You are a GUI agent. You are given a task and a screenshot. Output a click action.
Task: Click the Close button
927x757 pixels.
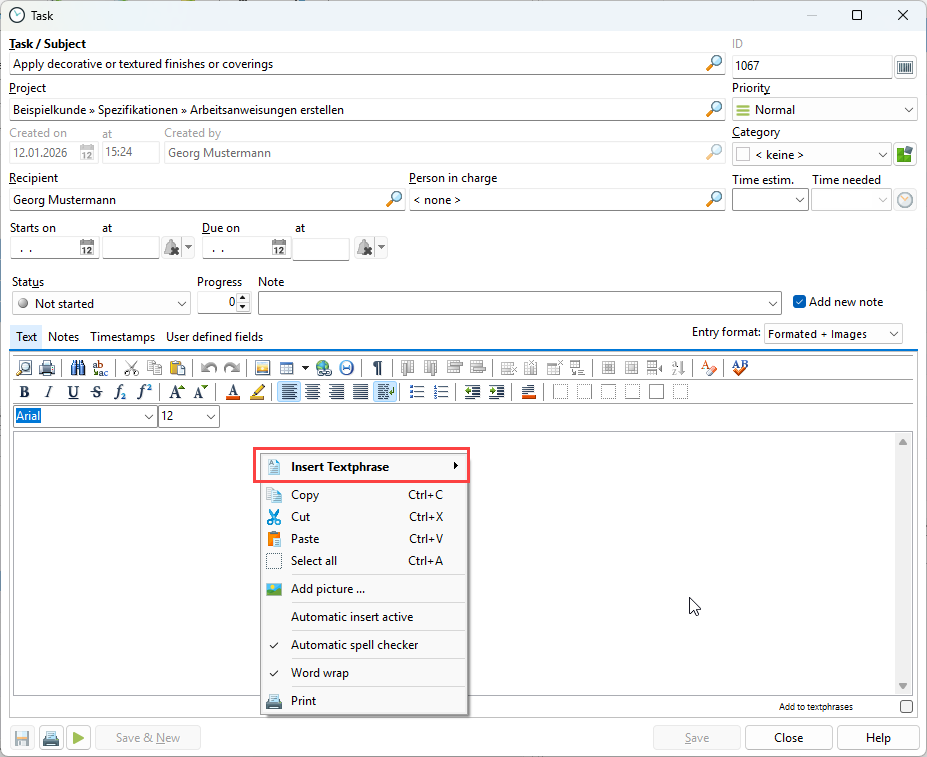click(x=788, y=738)
